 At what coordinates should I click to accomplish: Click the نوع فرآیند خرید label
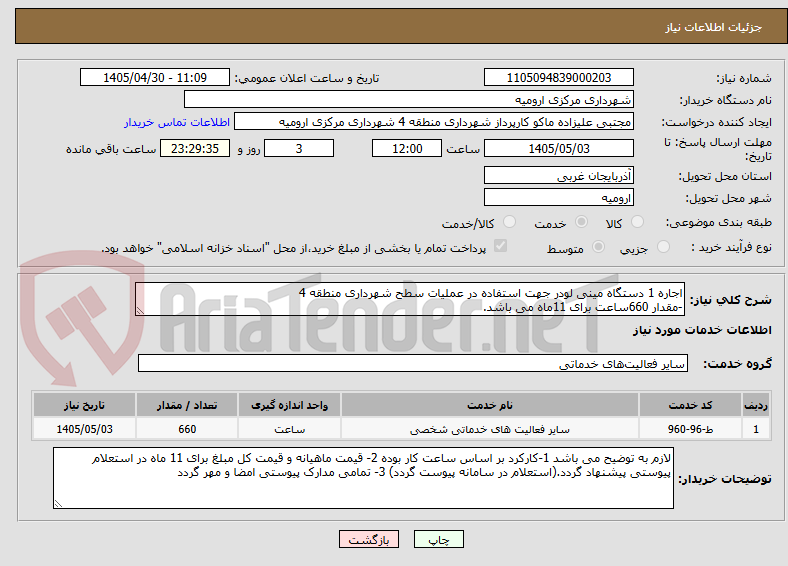(x=732, y=247)
